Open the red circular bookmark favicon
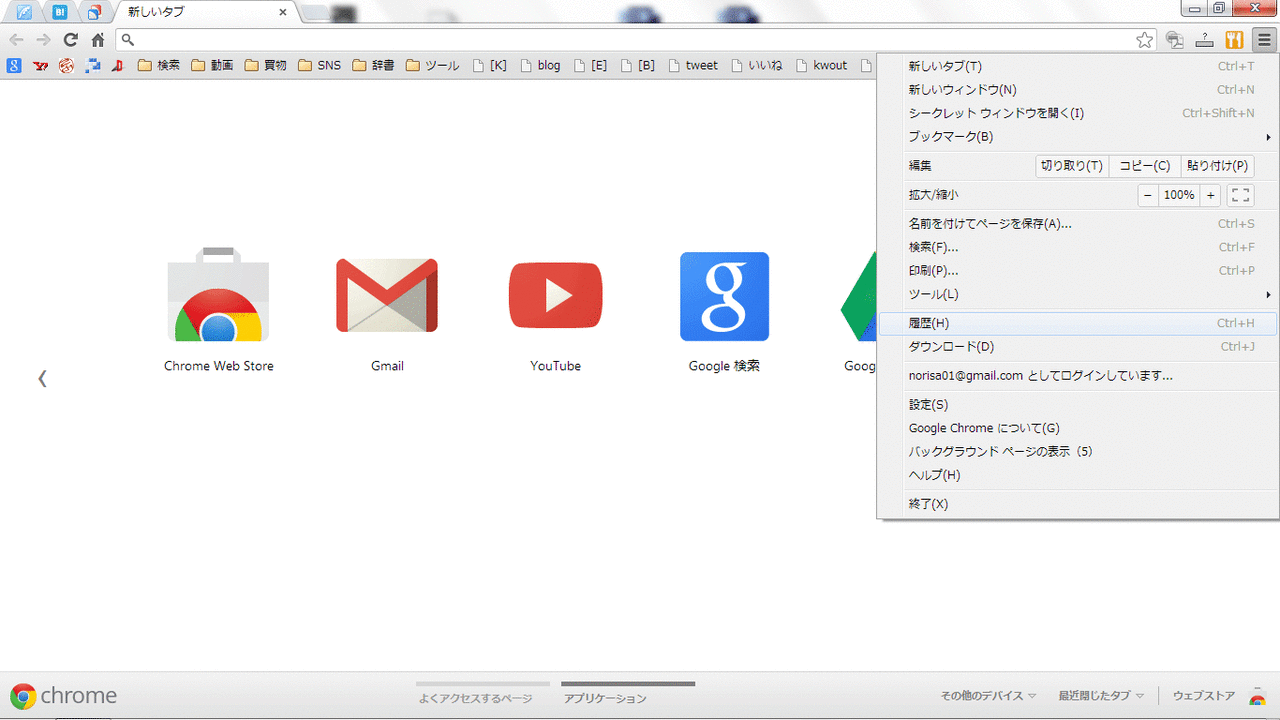Image resolution: width=1280 pixels, height=720 pixels. pyautogui.click(x=67, y=66)
